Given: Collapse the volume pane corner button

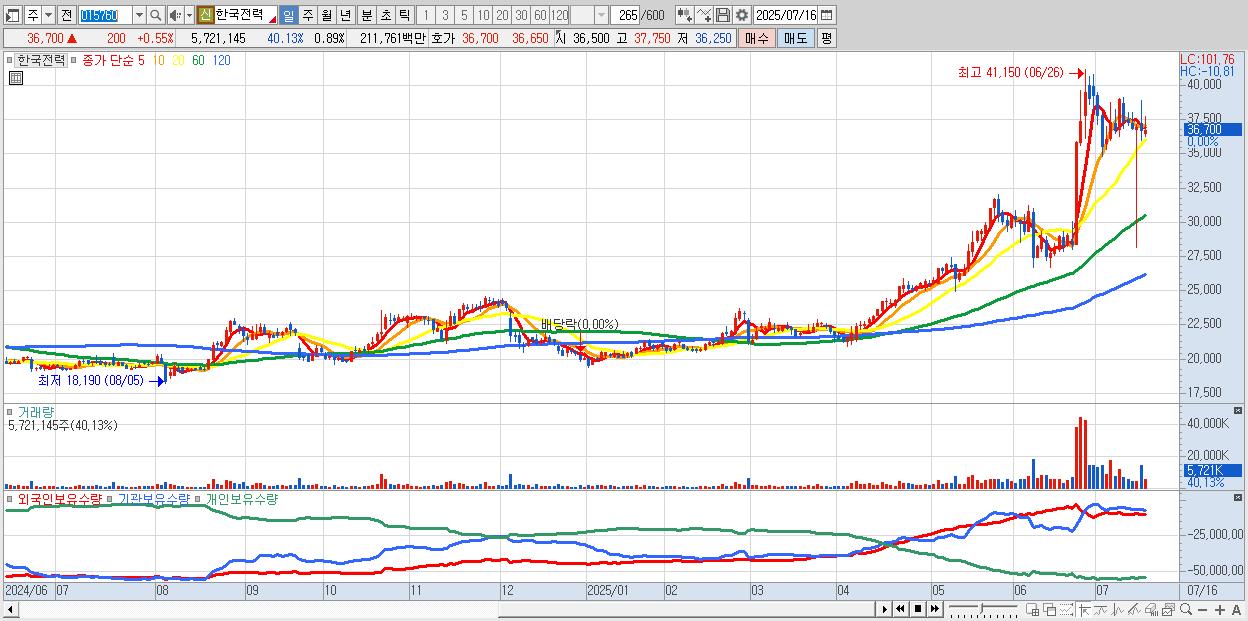Looking at the screenshot, I should point(1238,411).
